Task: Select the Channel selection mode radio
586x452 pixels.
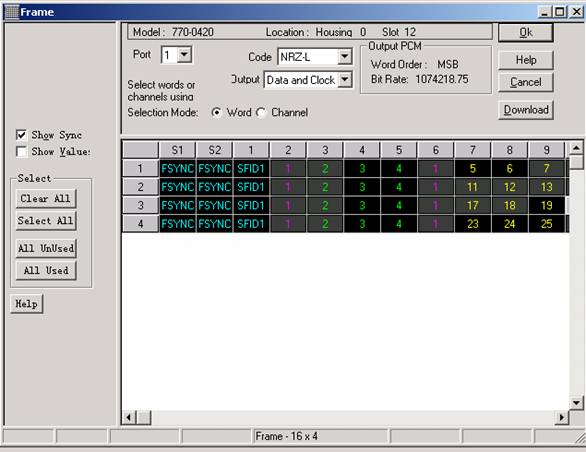Action: pyautogui.click(x=261, y=113)
